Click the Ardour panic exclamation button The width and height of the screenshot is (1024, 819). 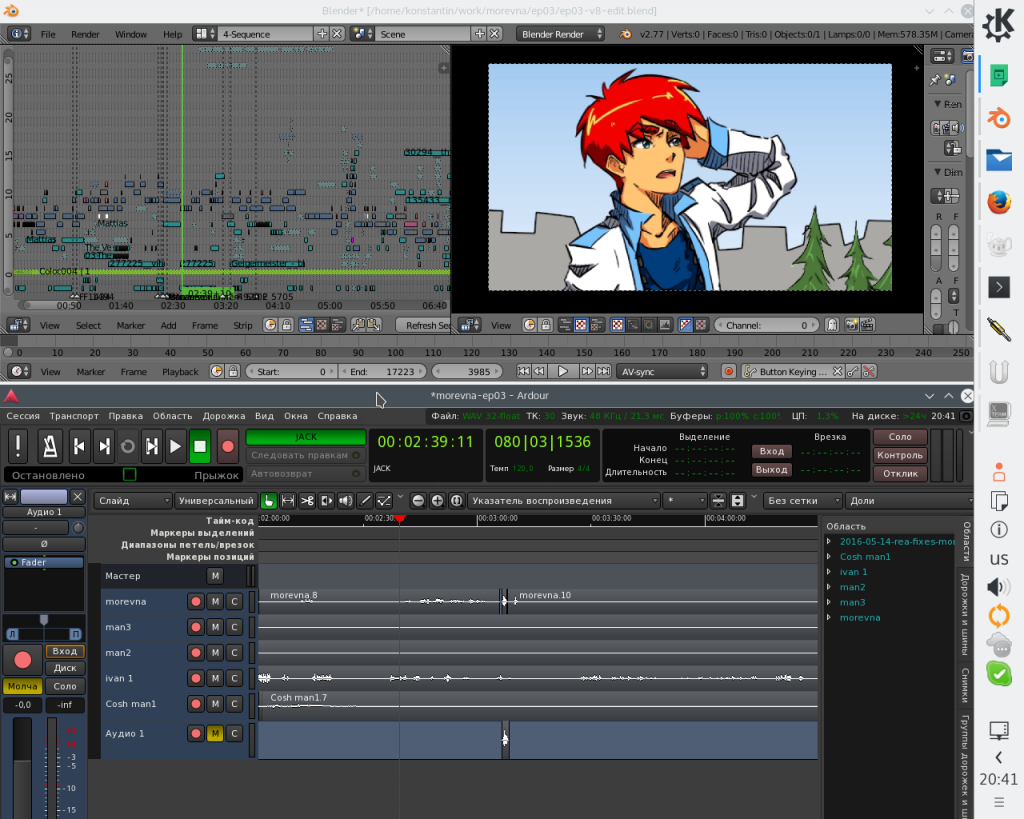pos(18,446)
